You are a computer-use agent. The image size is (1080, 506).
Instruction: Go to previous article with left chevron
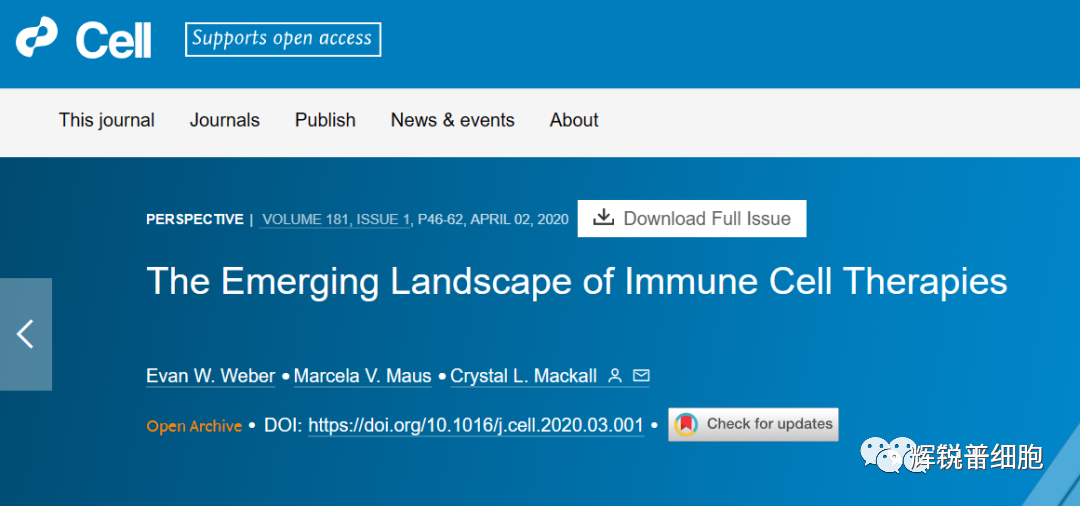tap(25, 334)
